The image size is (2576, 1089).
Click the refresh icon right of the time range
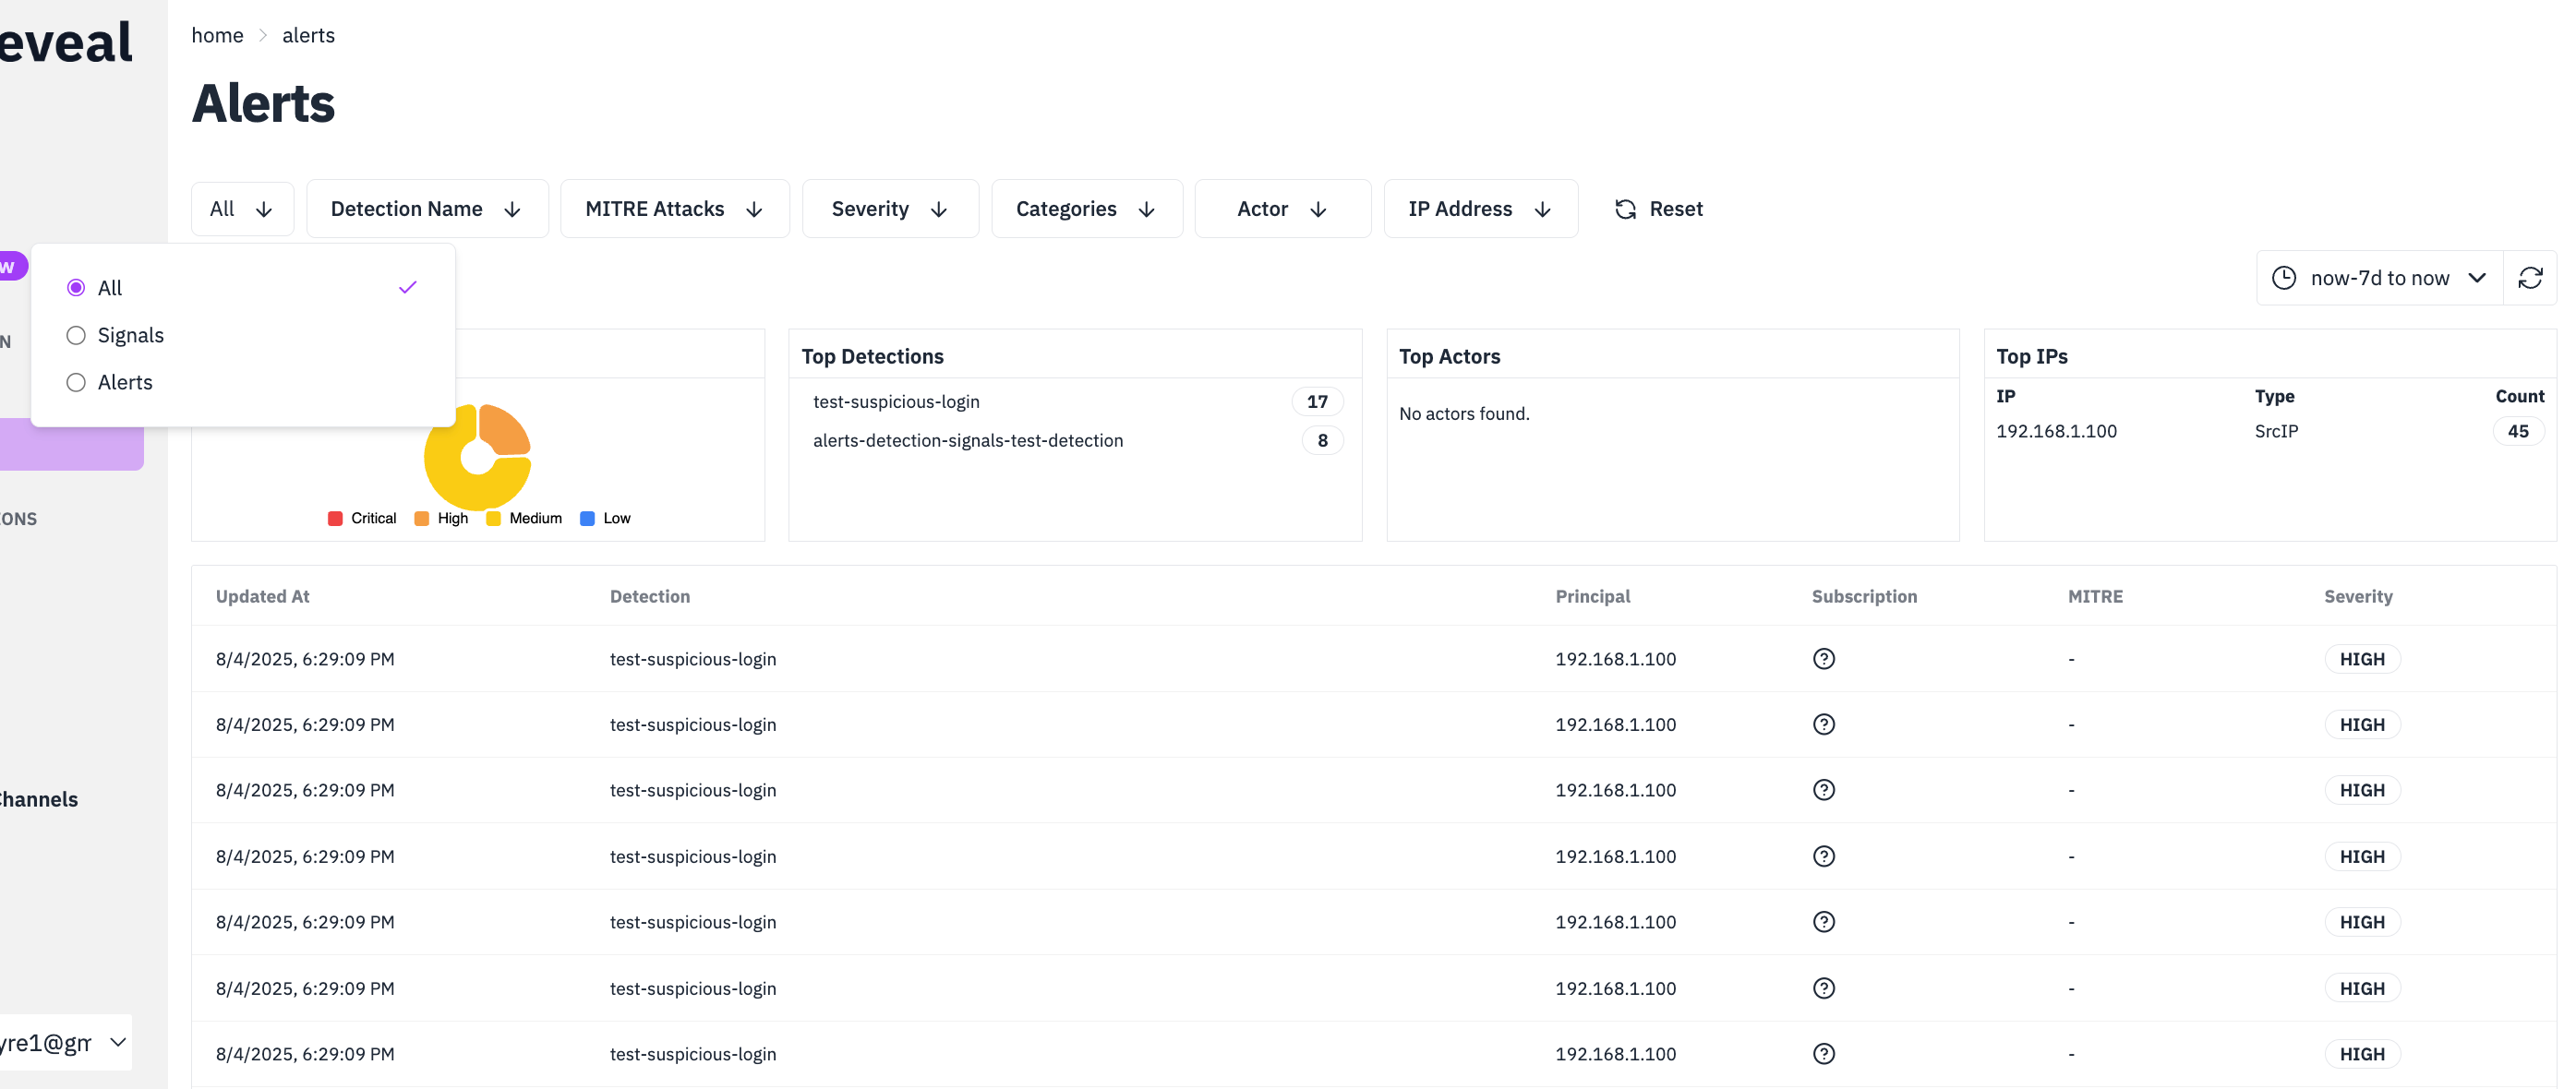2531,277
